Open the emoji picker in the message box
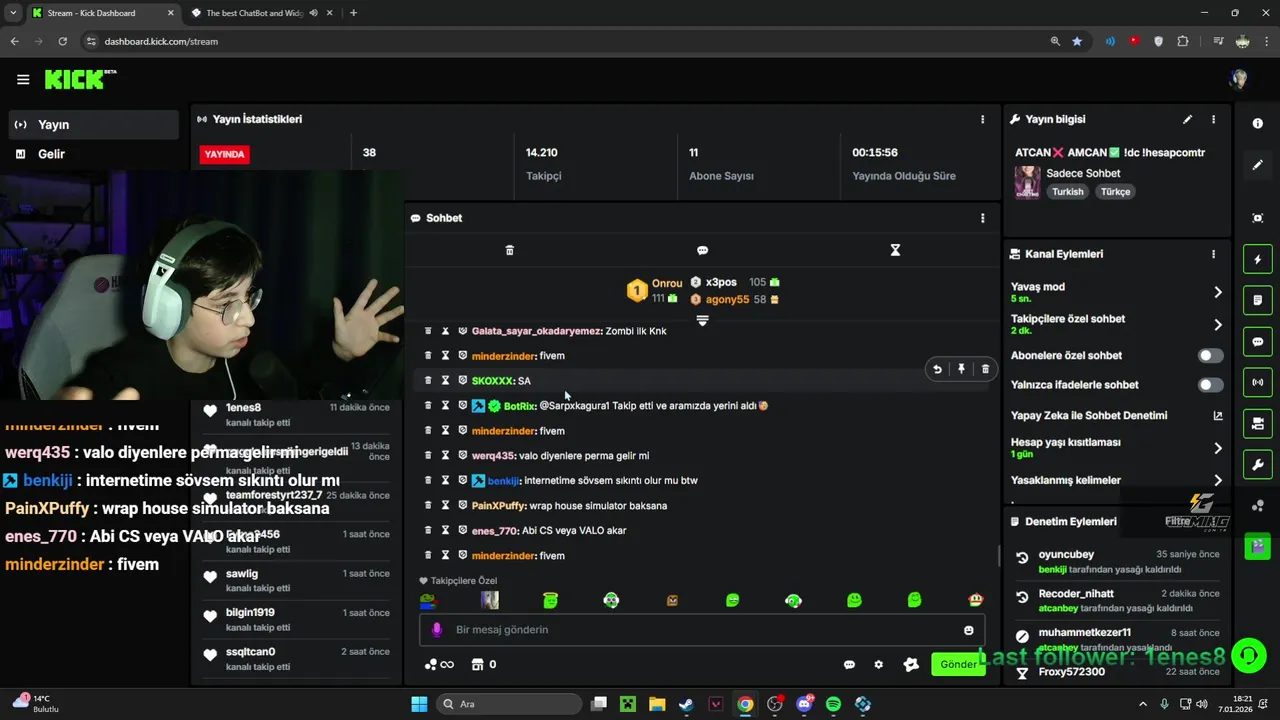Image resolution: width=1280 pixels, height=720 pixels. tap(968, 630)
